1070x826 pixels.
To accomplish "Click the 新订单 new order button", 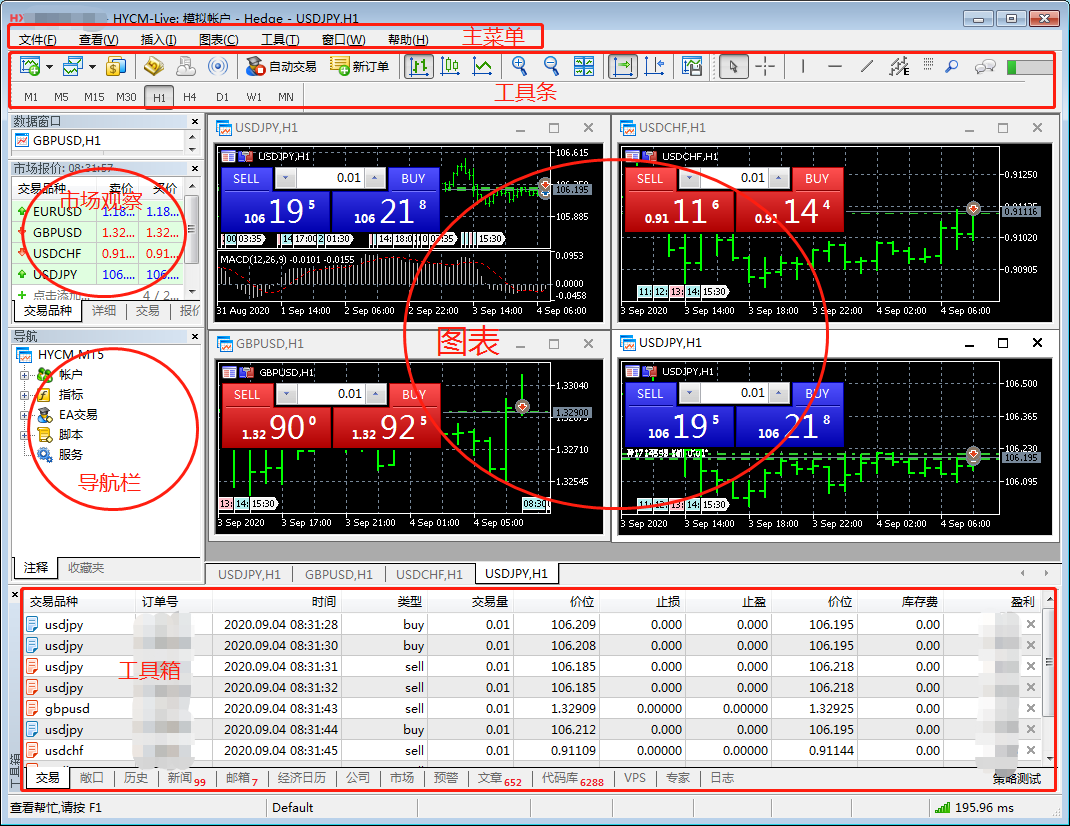I will (x=359, y=66).
